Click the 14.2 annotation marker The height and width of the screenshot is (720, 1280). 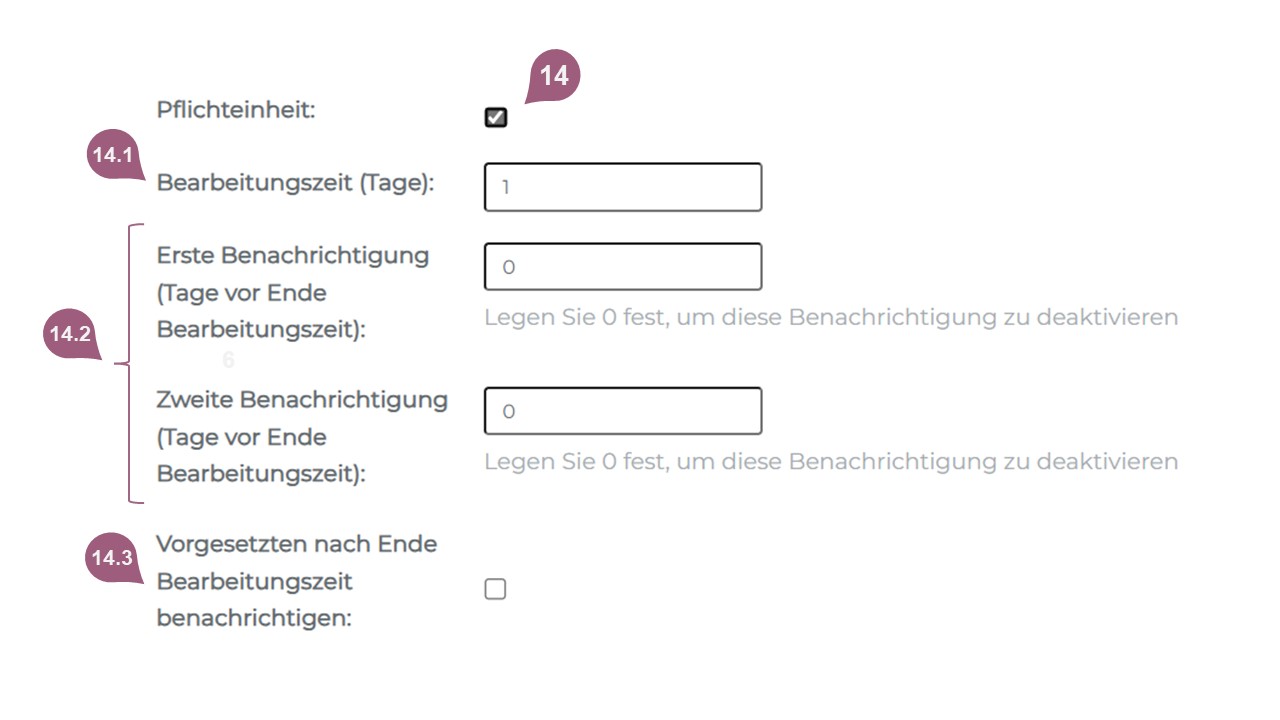(70, 334)
